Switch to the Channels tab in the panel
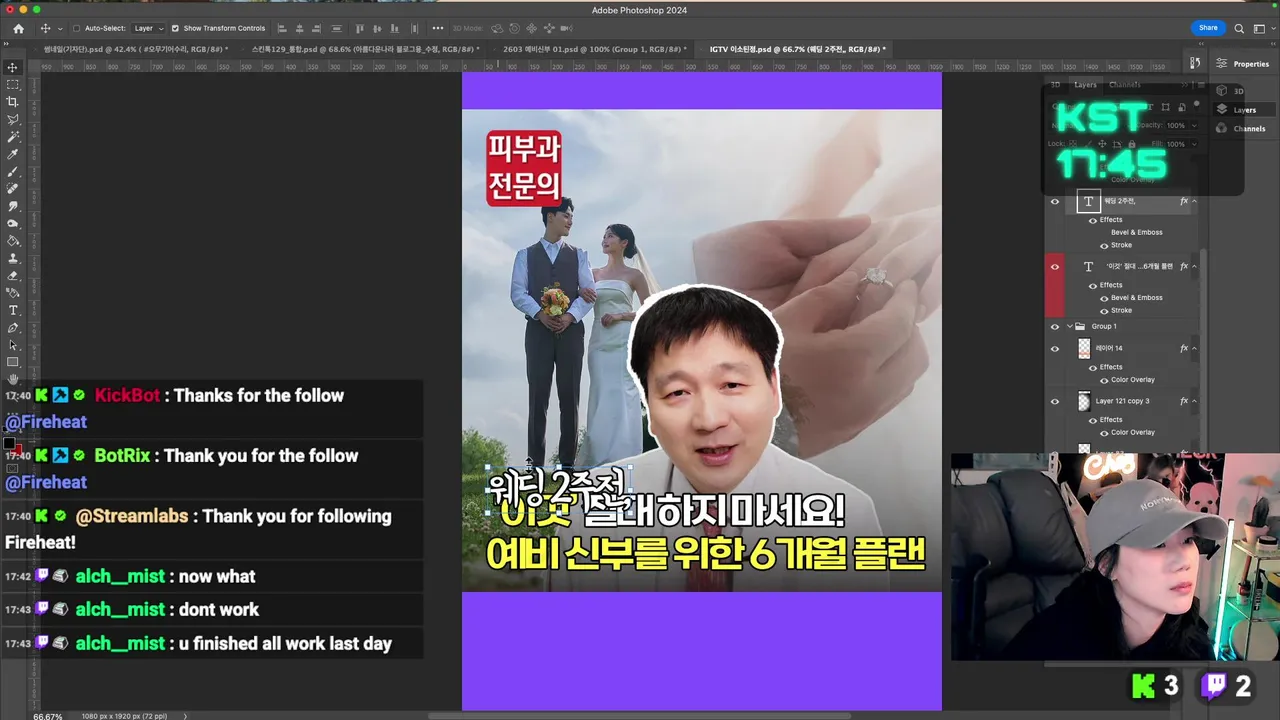 [x=1125, y=85]
